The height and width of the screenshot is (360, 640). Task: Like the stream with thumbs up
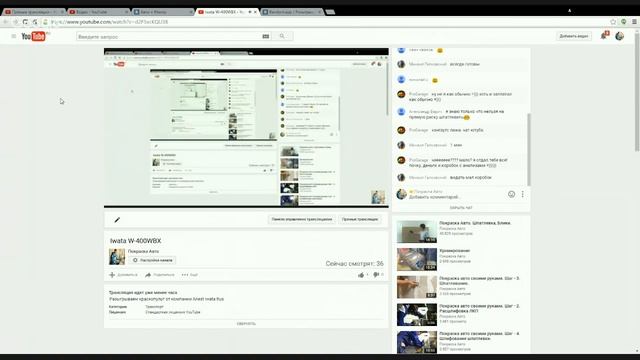(x=361, y=275)
